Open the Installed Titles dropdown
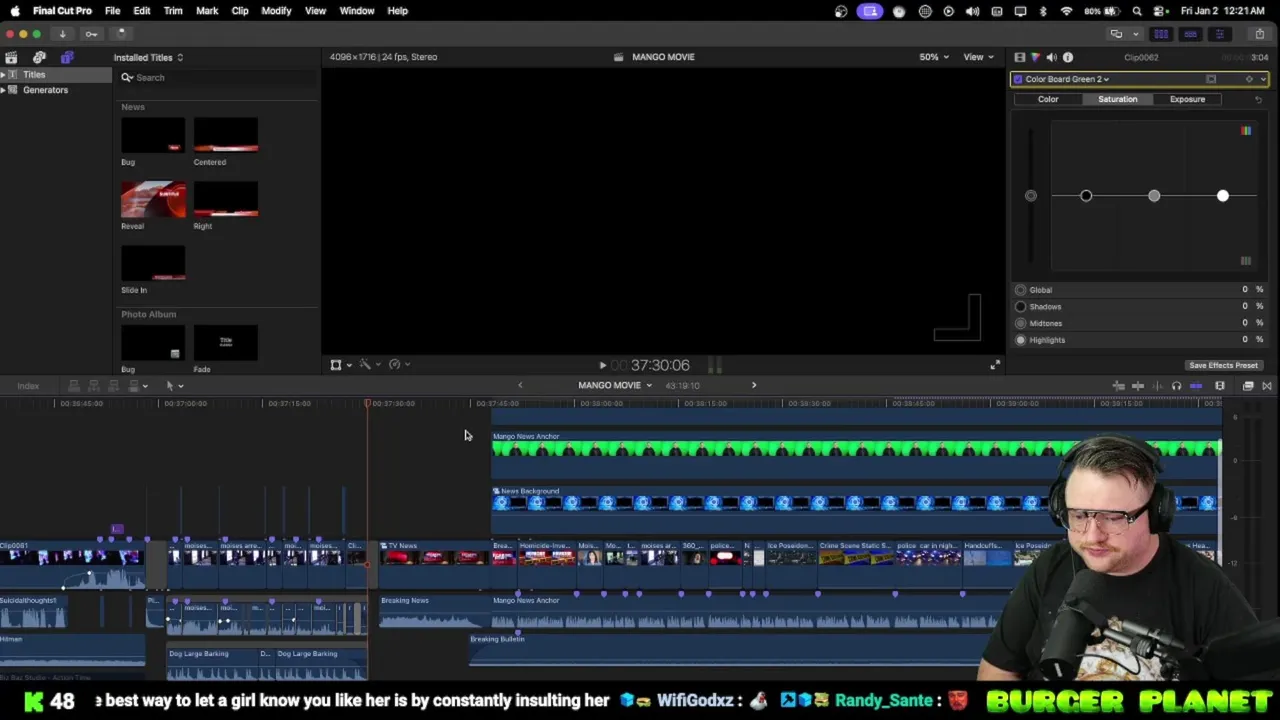Screen dimensions: 1280x720 click(x=148, y=57)
